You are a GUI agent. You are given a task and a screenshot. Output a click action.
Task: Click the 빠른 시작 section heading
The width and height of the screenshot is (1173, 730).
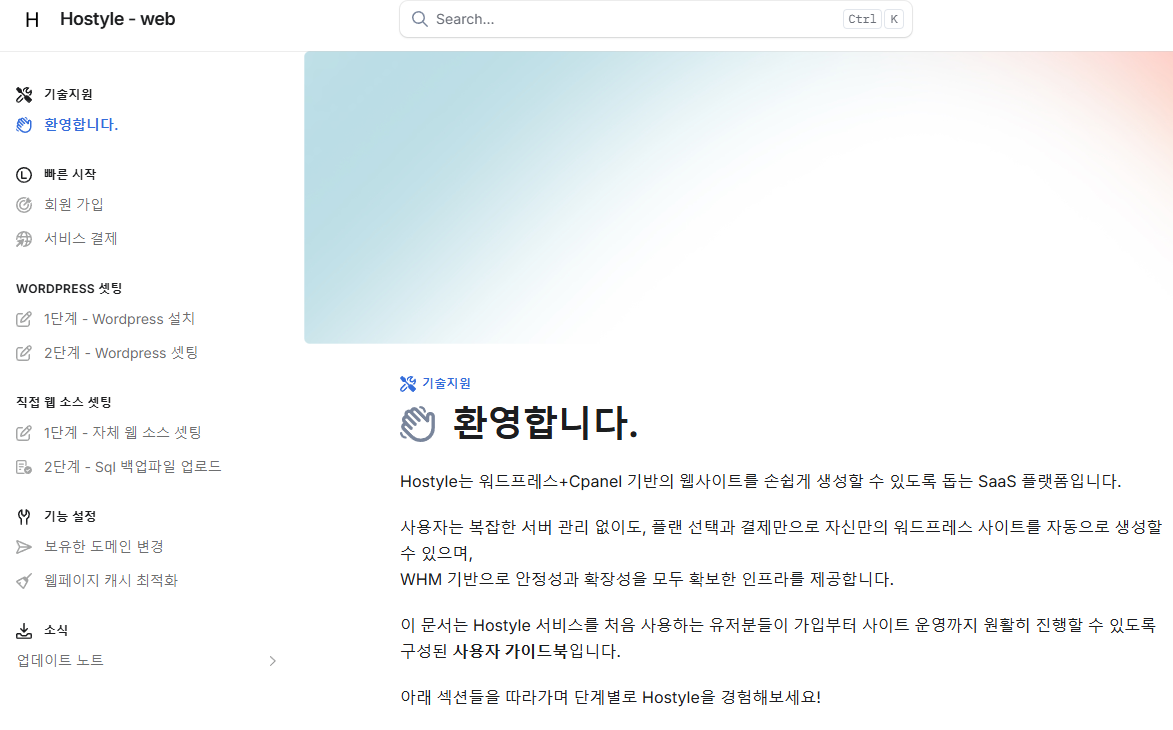pyautogui.click(x=70, y=174)
